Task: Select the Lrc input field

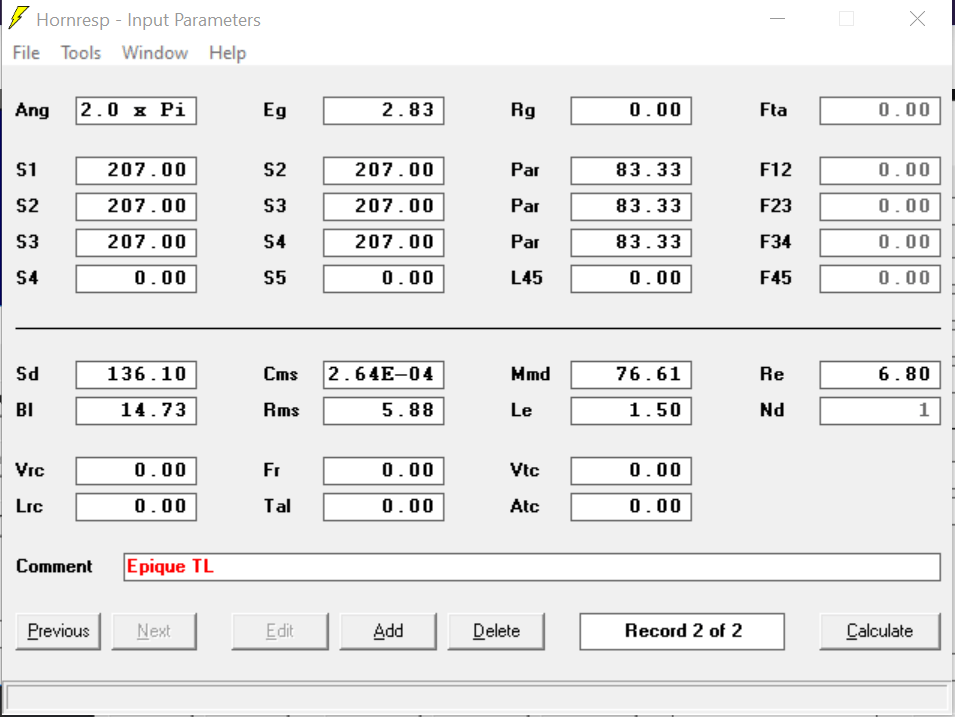Action: pos(136,507)
